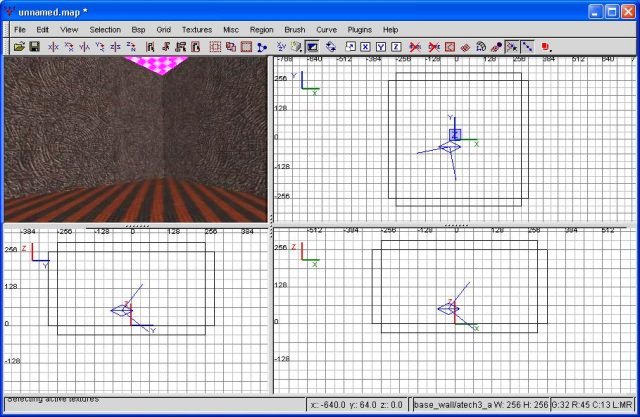Rotate the selection around the z-axis
640x417 pixels.
pos(131,47)
